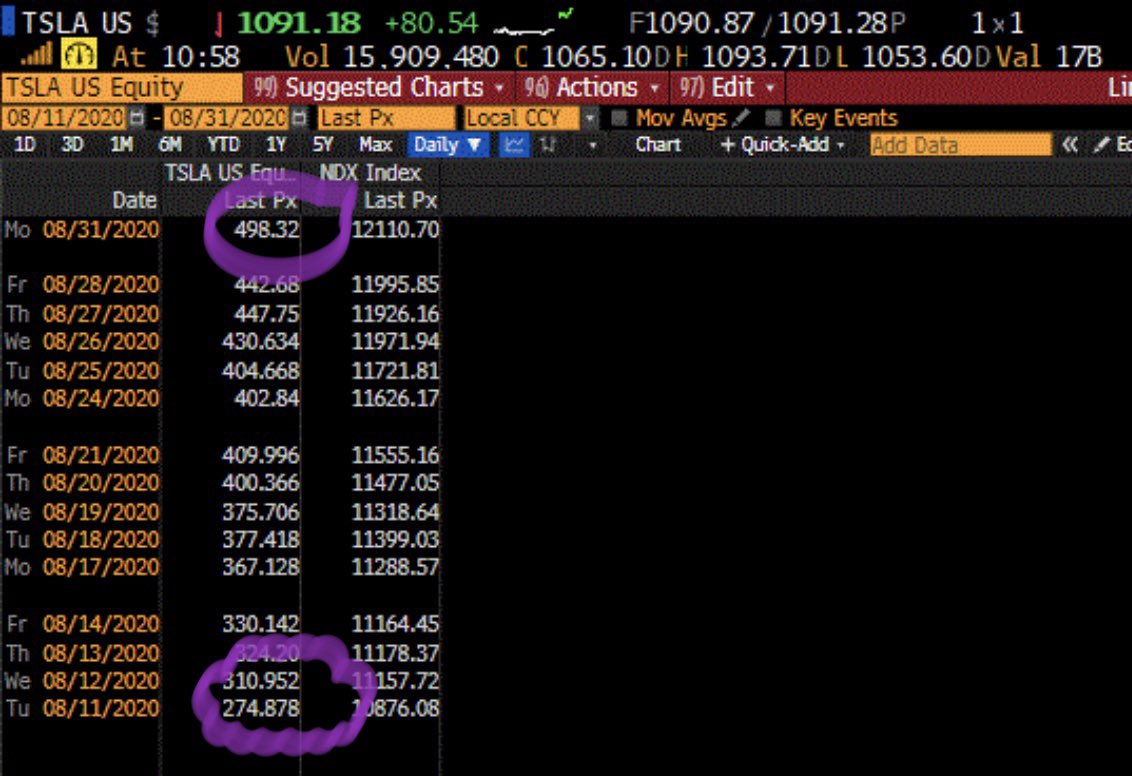Click TSLA price 409.996

pos(261,455)
